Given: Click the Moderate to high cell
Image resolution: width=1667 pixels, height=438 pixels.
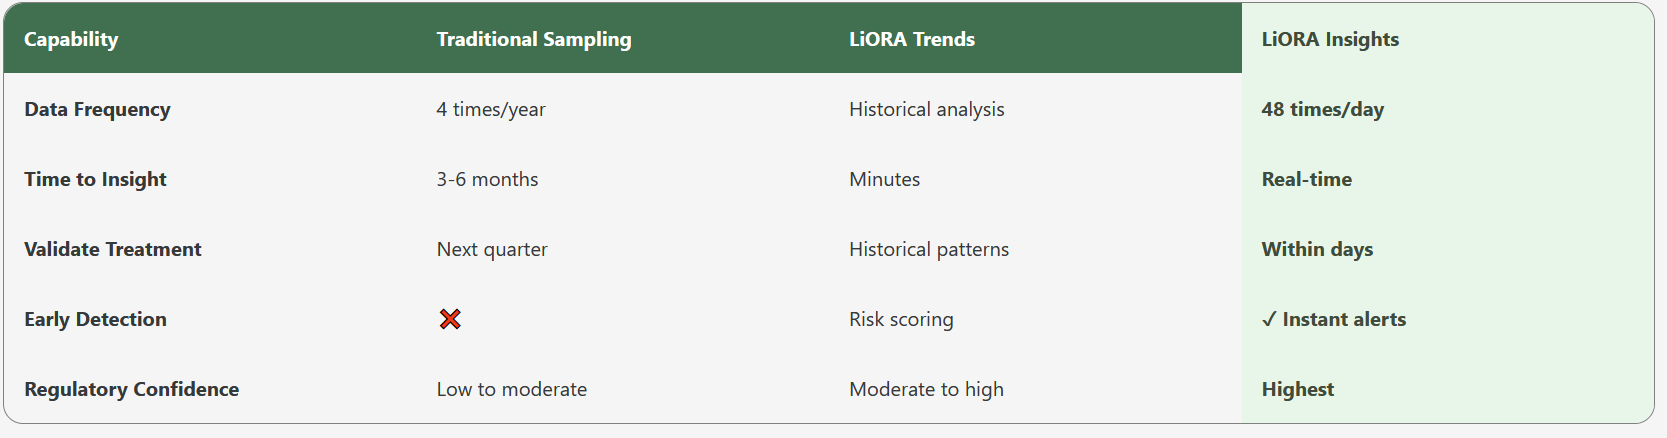Looking at the screenshot, I should (x=925, y=389).
